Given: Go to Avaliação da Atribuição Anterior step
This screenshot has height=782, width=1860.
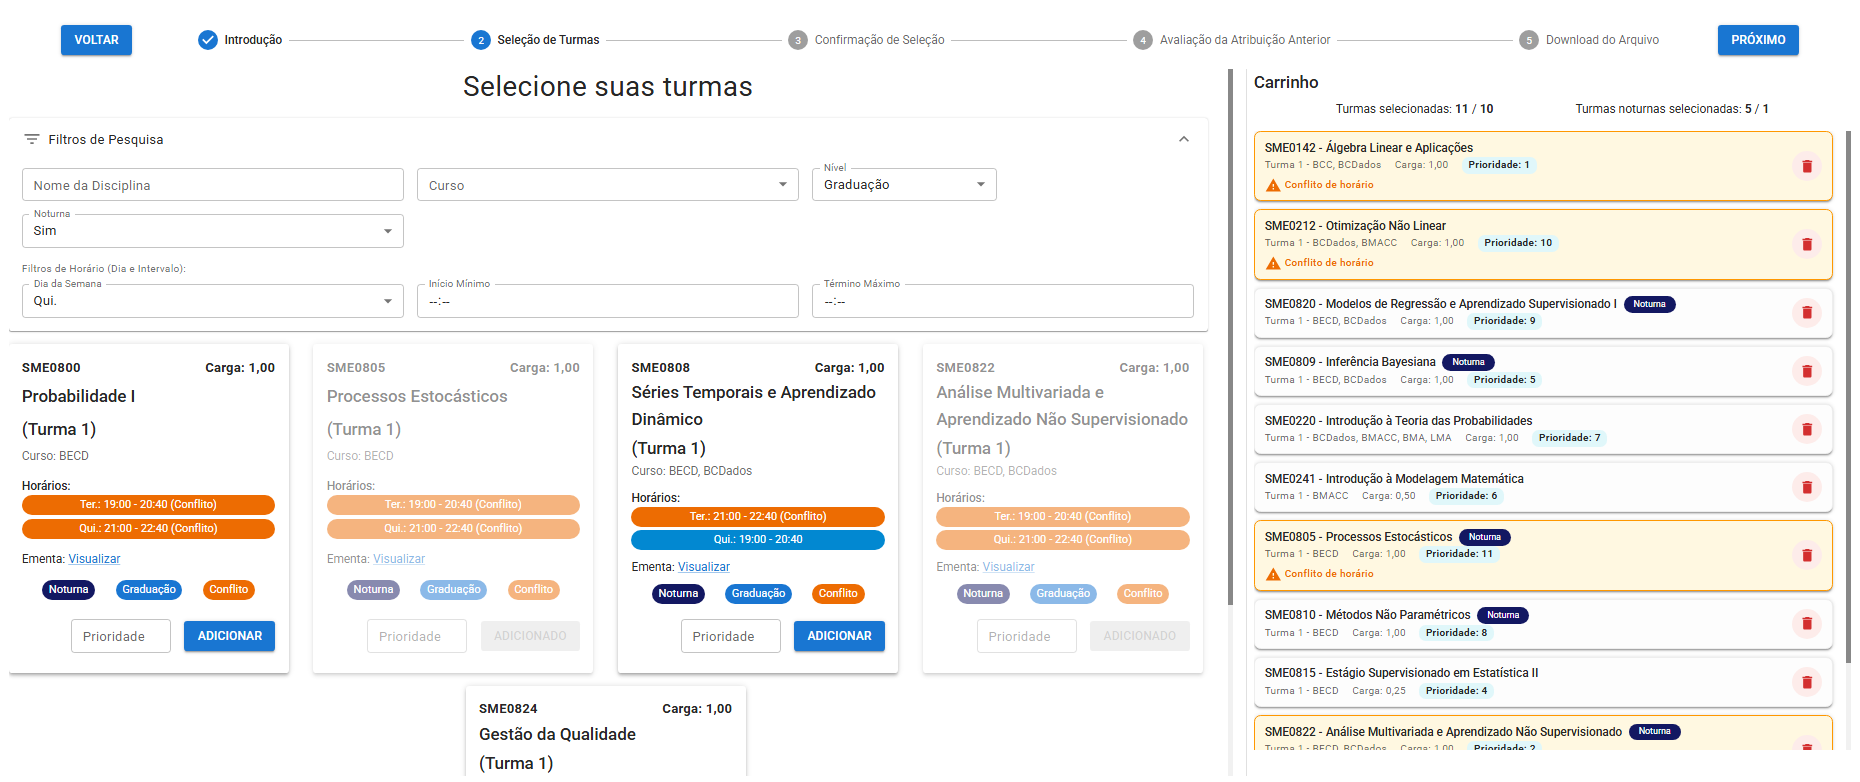Looking at the screenshot, I should [x=1232, y=40].
